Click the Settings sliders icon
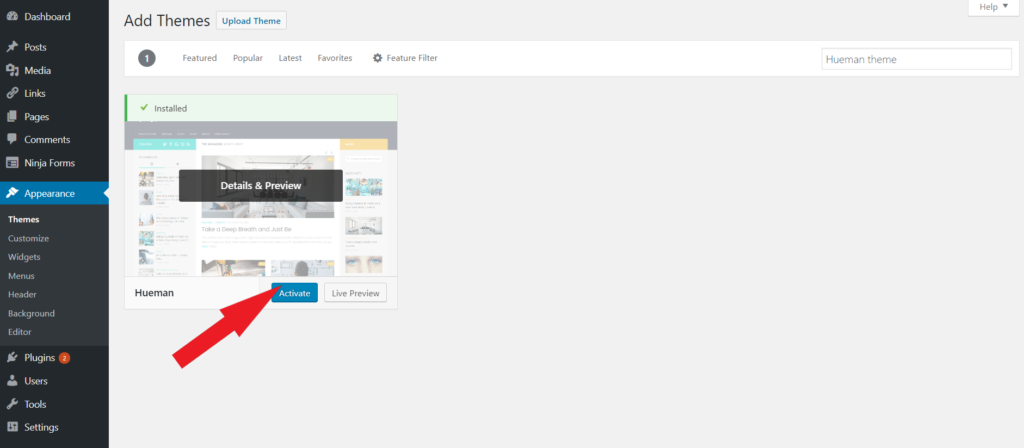This screenshot has height=448, width=1024. click(x=12, y=427)
